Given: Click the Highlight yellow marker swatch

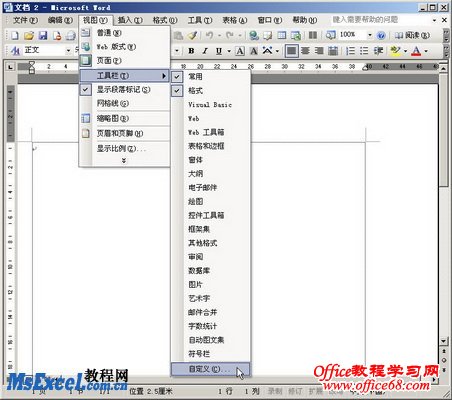Looking at the screenshot, I should (395, 51).
